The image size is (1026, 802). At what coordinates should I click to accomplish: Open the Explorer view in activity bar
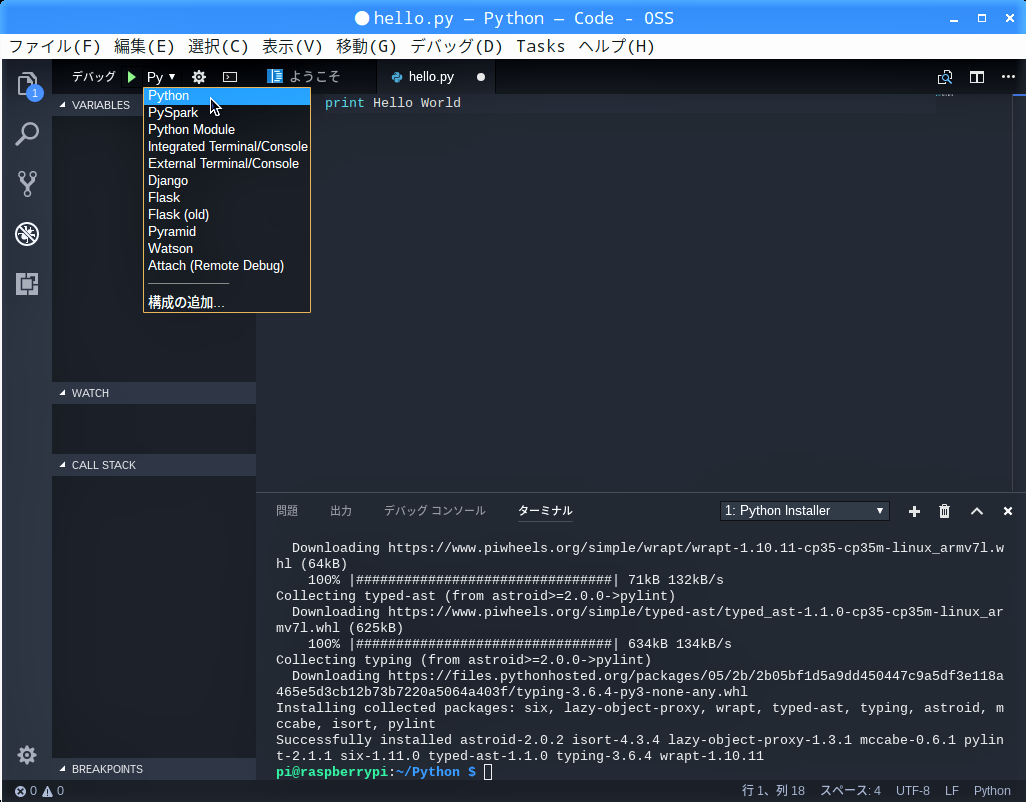pyautogui.click(x=27, y=84)
